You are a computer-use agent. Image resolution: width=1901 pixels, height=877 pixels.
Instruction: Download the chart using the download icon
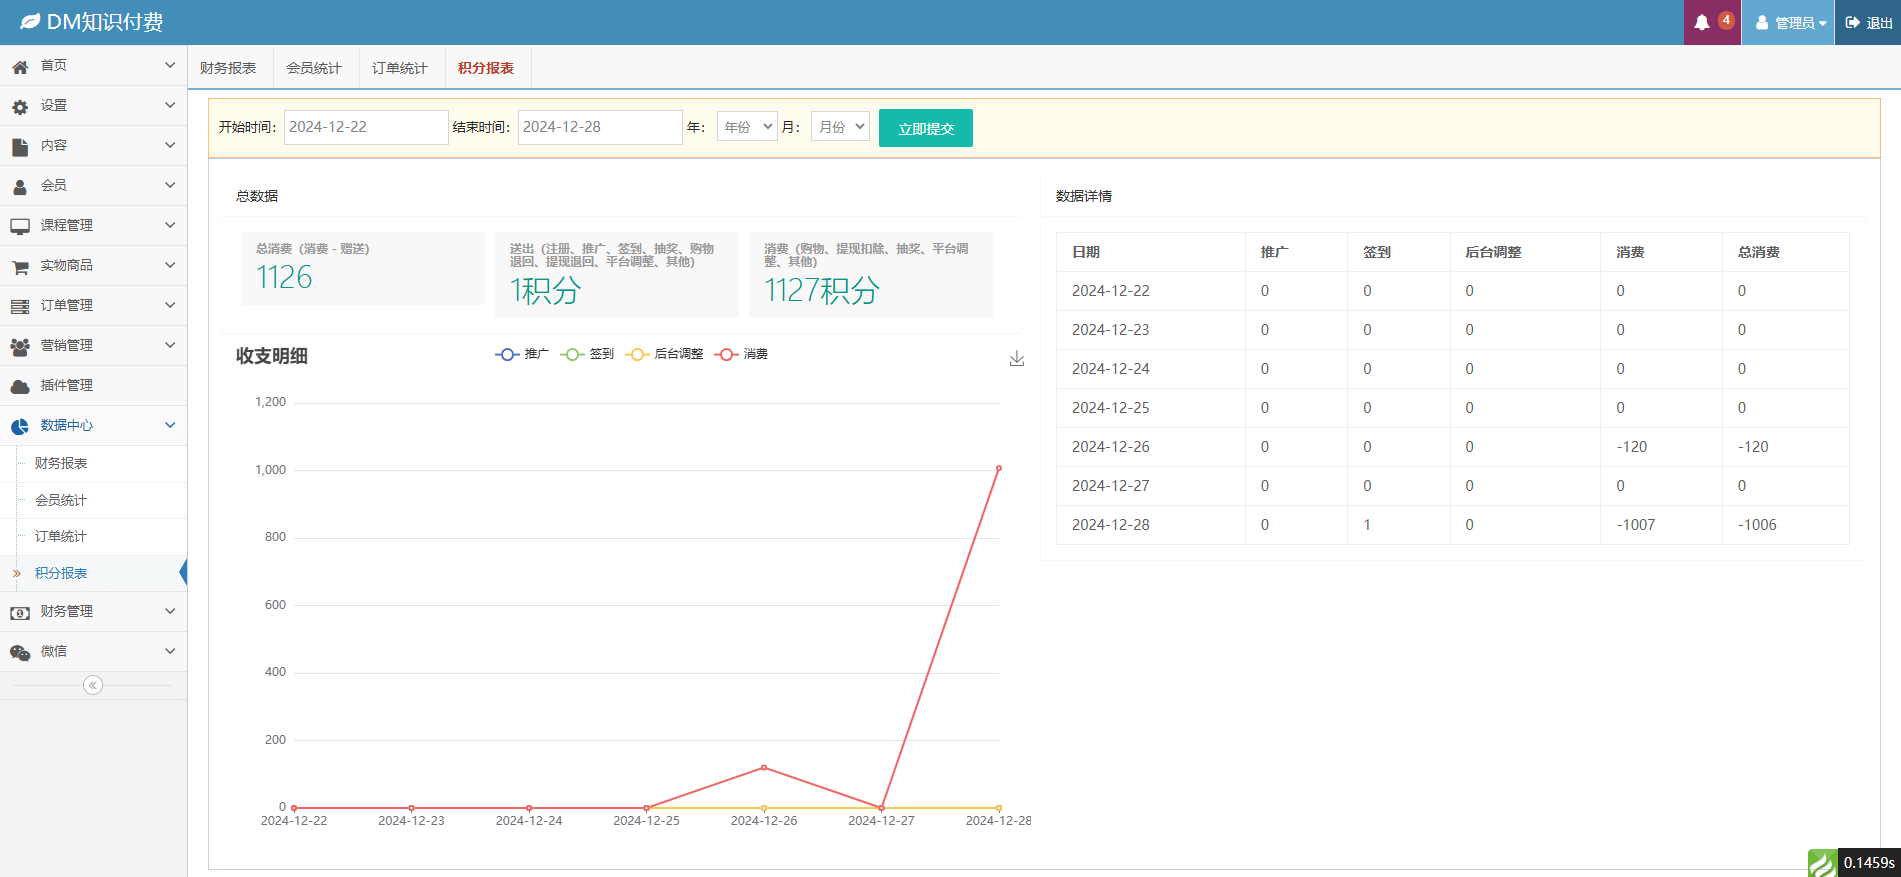[x=1016, y=358]
